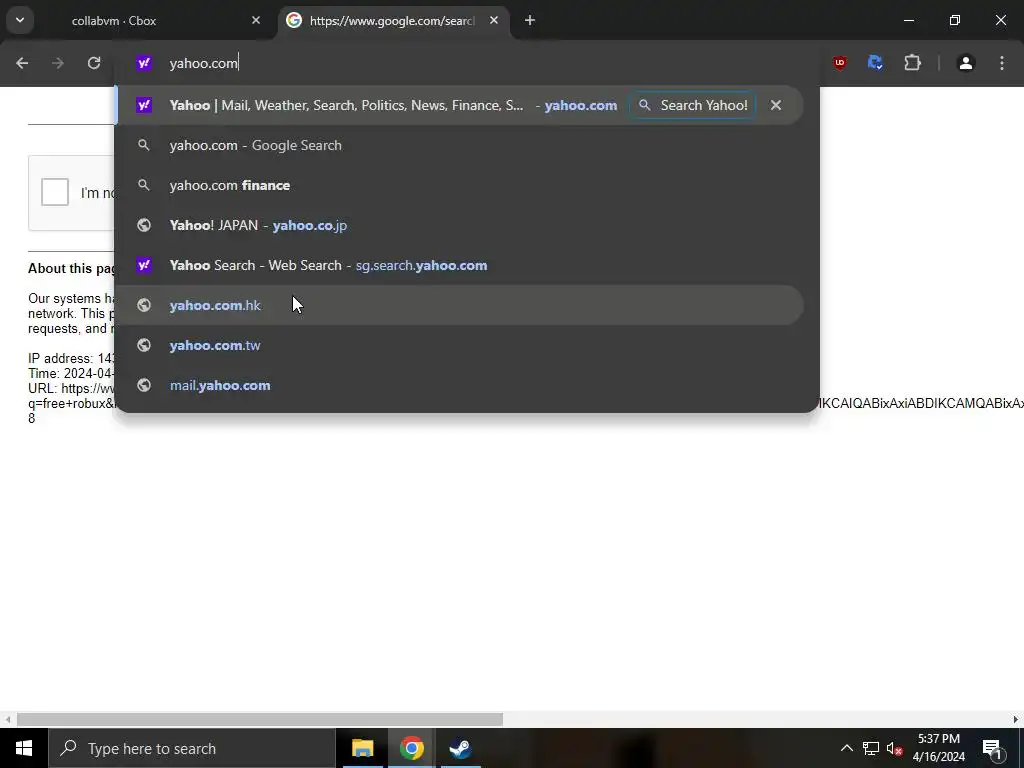Open the mail.yahoo.com suggestion

point(460,385)
